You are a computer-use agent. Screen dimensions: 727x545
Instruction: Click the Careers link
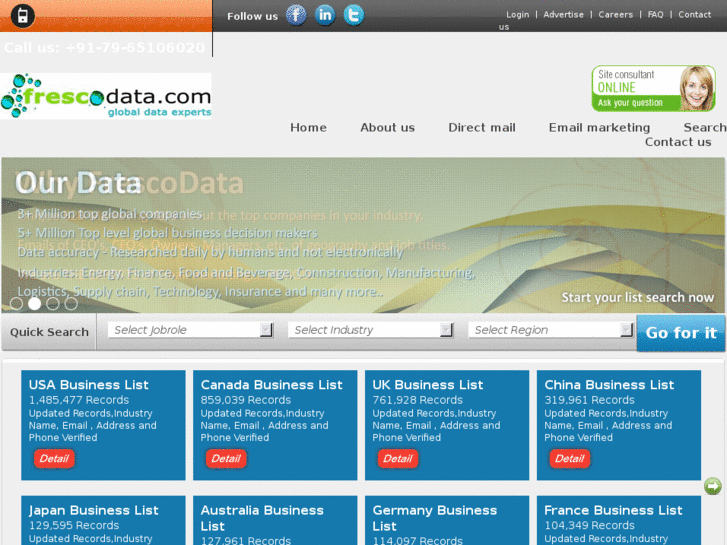click(615, 14)
